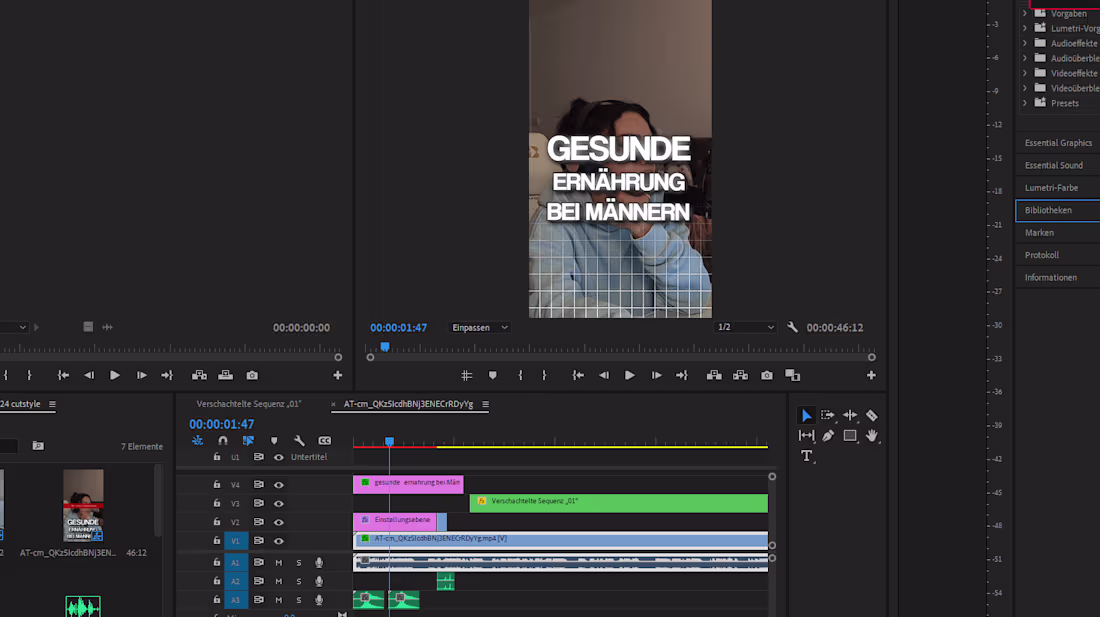Add marker in timeline header
The image size is (1100, 617).
274,441
